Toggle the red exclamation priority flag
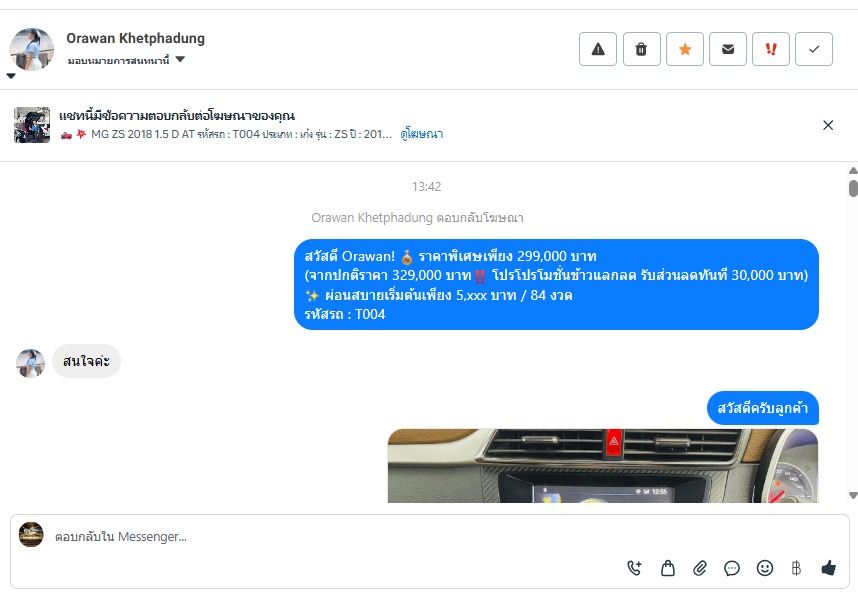The height and width of the screenshot is (599, 858). (771, 49)
